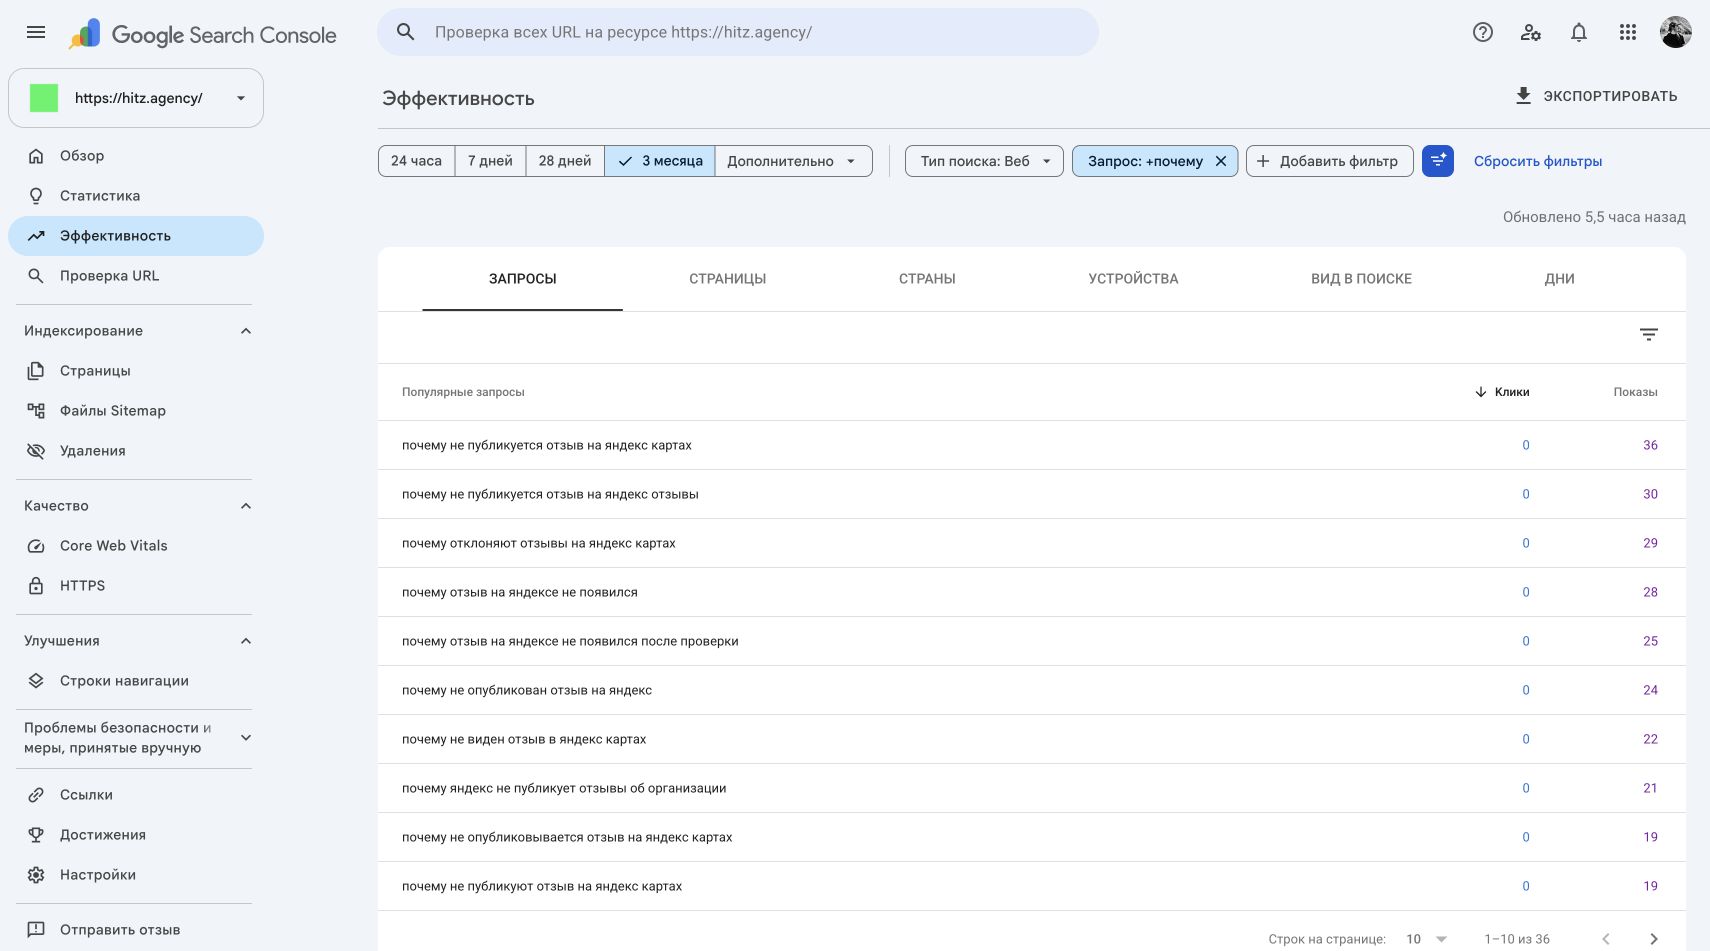Click the Достижения trophy icon
The height and width of the screenshot is (951, 1710).
pyautogui.click(x=36, y=835)
